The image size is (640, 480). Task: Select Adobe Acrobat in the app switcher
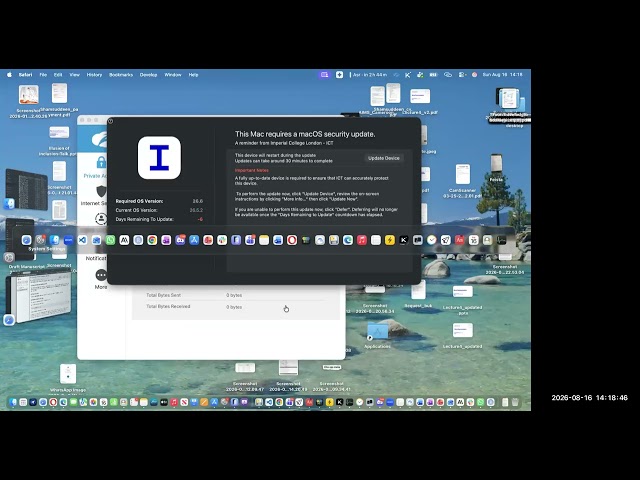[460, 240]
